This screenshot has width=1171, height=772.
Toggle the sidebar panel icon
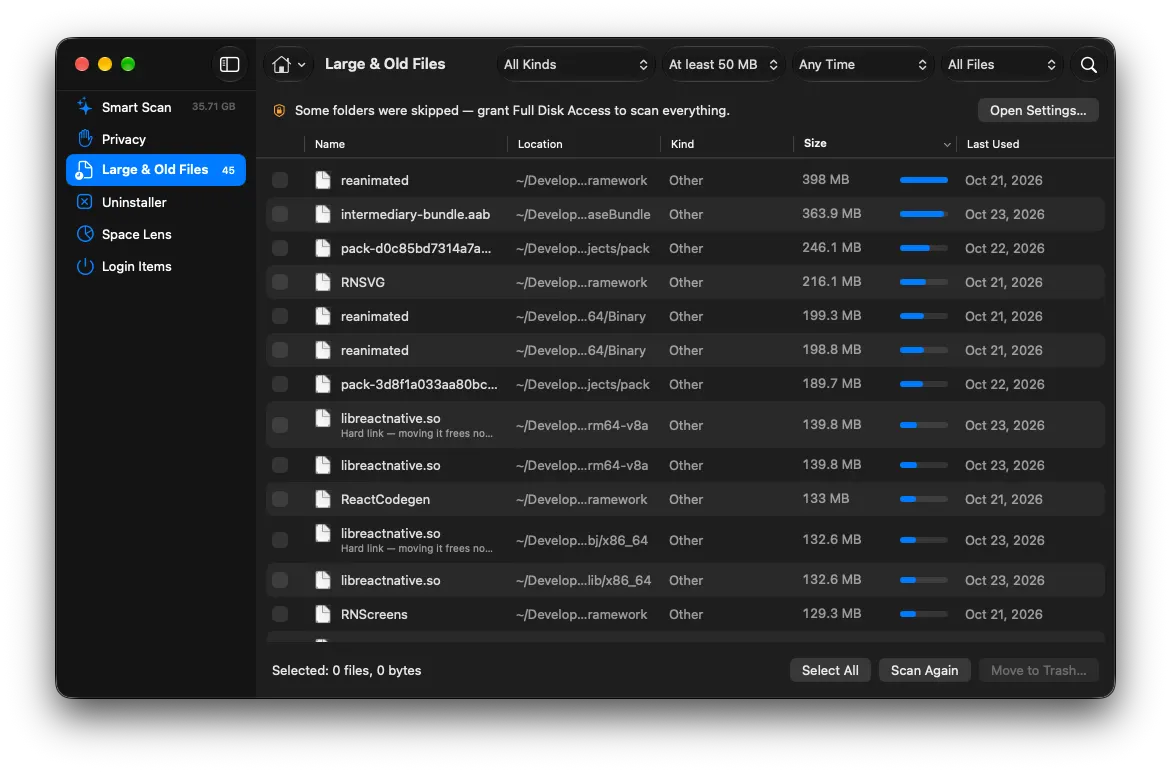[229, 64]
